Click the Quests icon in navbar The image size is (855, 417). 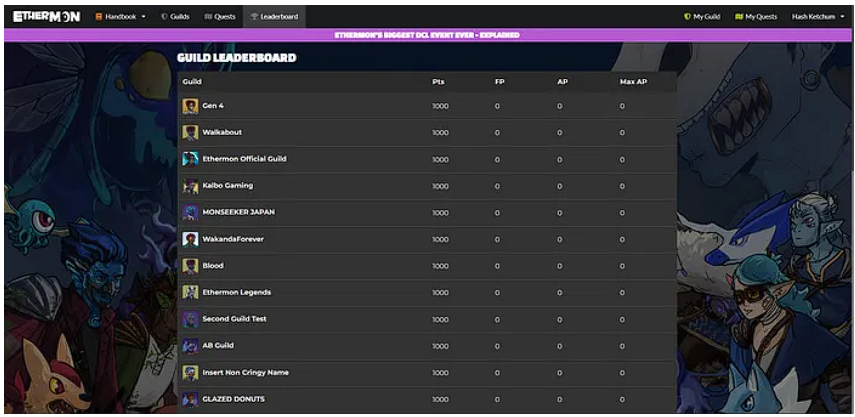[208, 17]
